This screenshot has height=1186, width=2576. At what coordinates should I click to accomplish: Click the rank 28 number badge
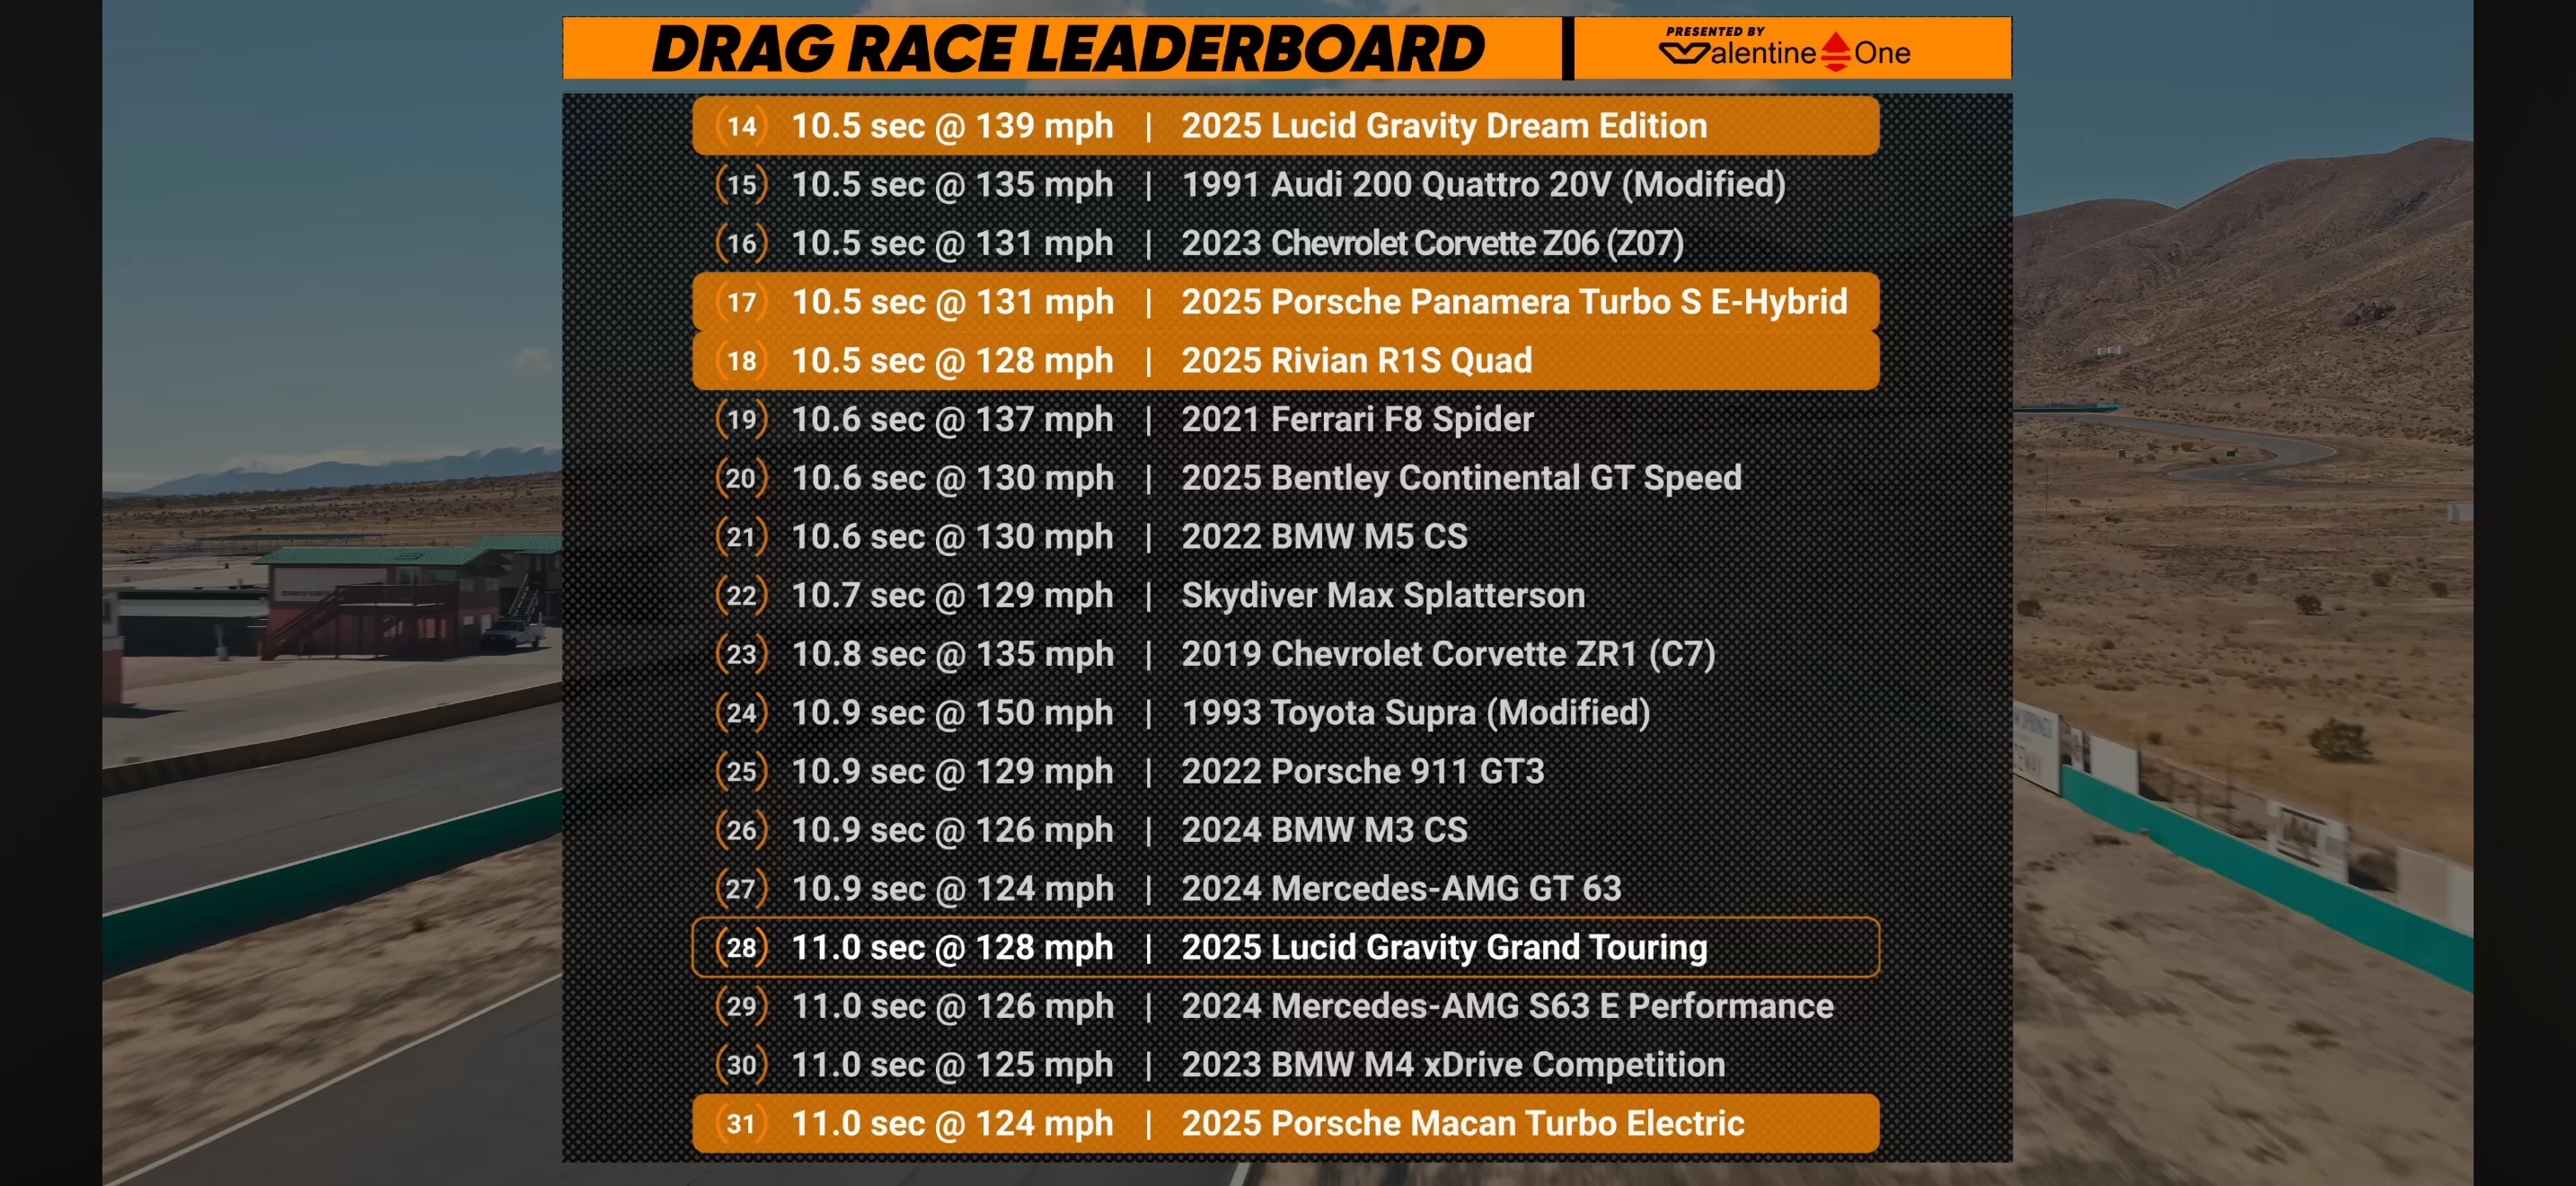[x=742, y=947]
